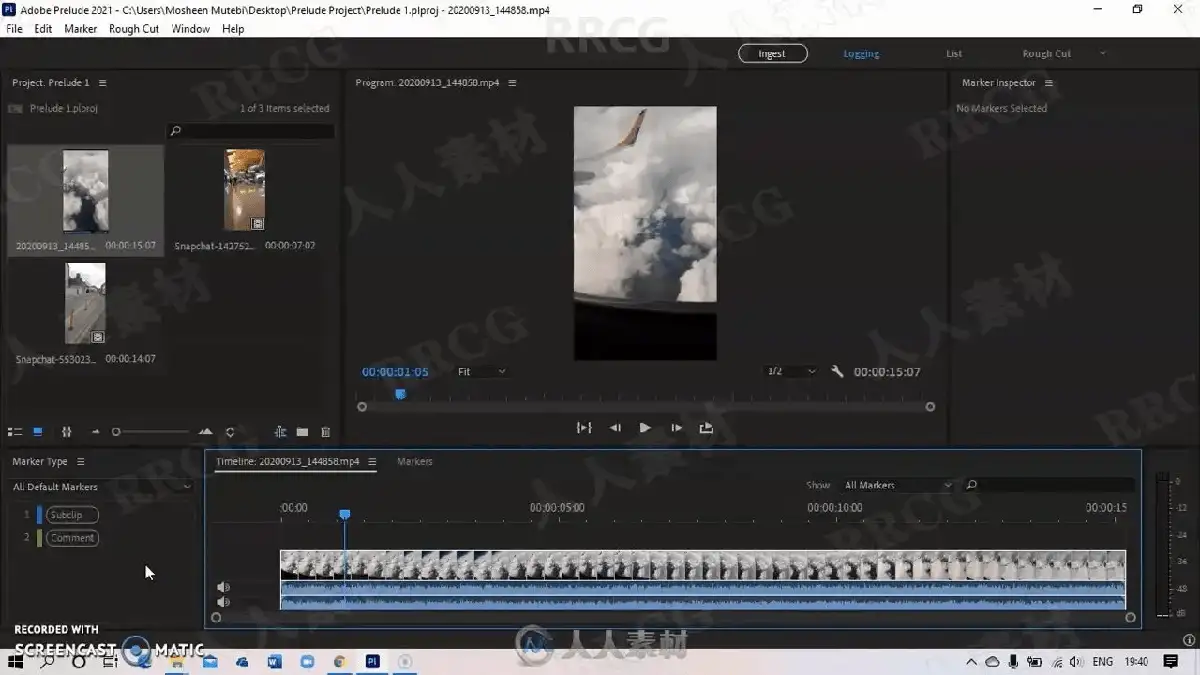The height and width of the screenshot is (675, 1200).
Task: Open the Marker Type panel menu icon
Action: (x=81, y=462)
